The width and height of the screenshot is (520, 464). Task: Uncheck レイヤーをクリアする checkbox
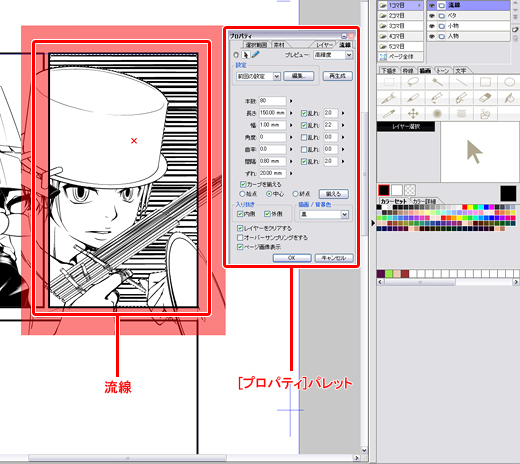click(x=240, y=228)
